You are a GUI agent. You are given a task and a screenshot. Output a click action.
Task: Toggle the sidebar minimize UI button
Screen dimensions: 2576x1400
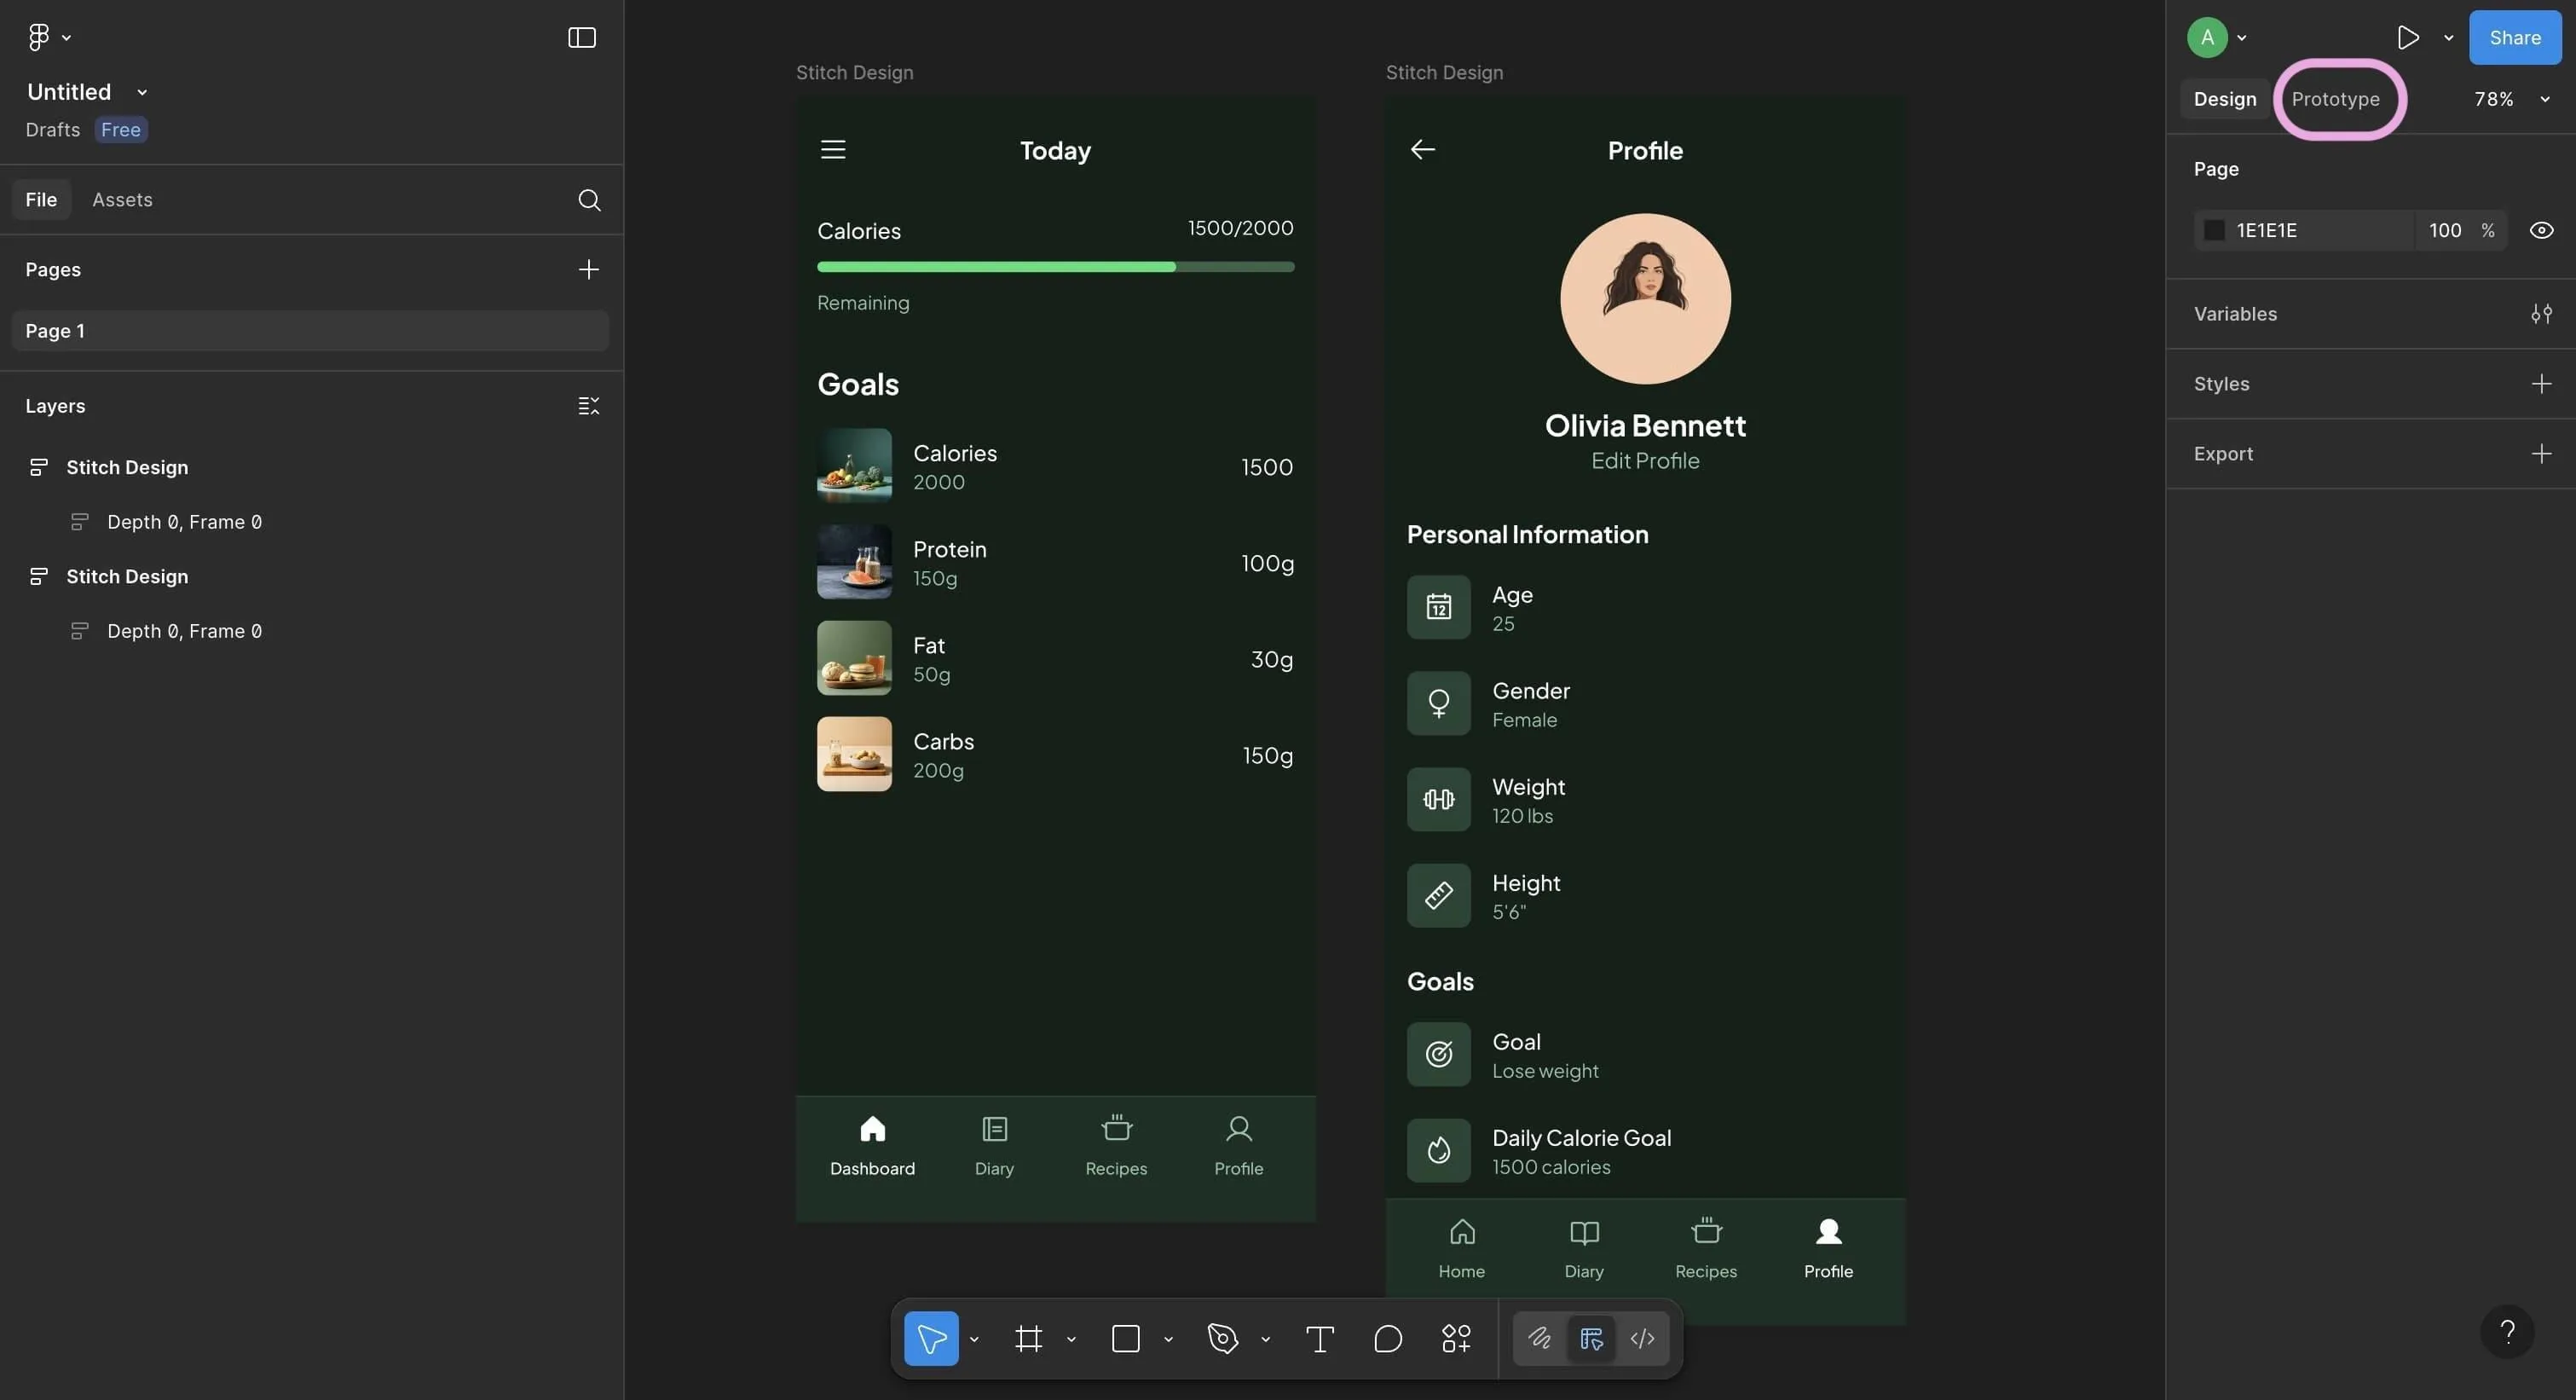pos(581,38)
